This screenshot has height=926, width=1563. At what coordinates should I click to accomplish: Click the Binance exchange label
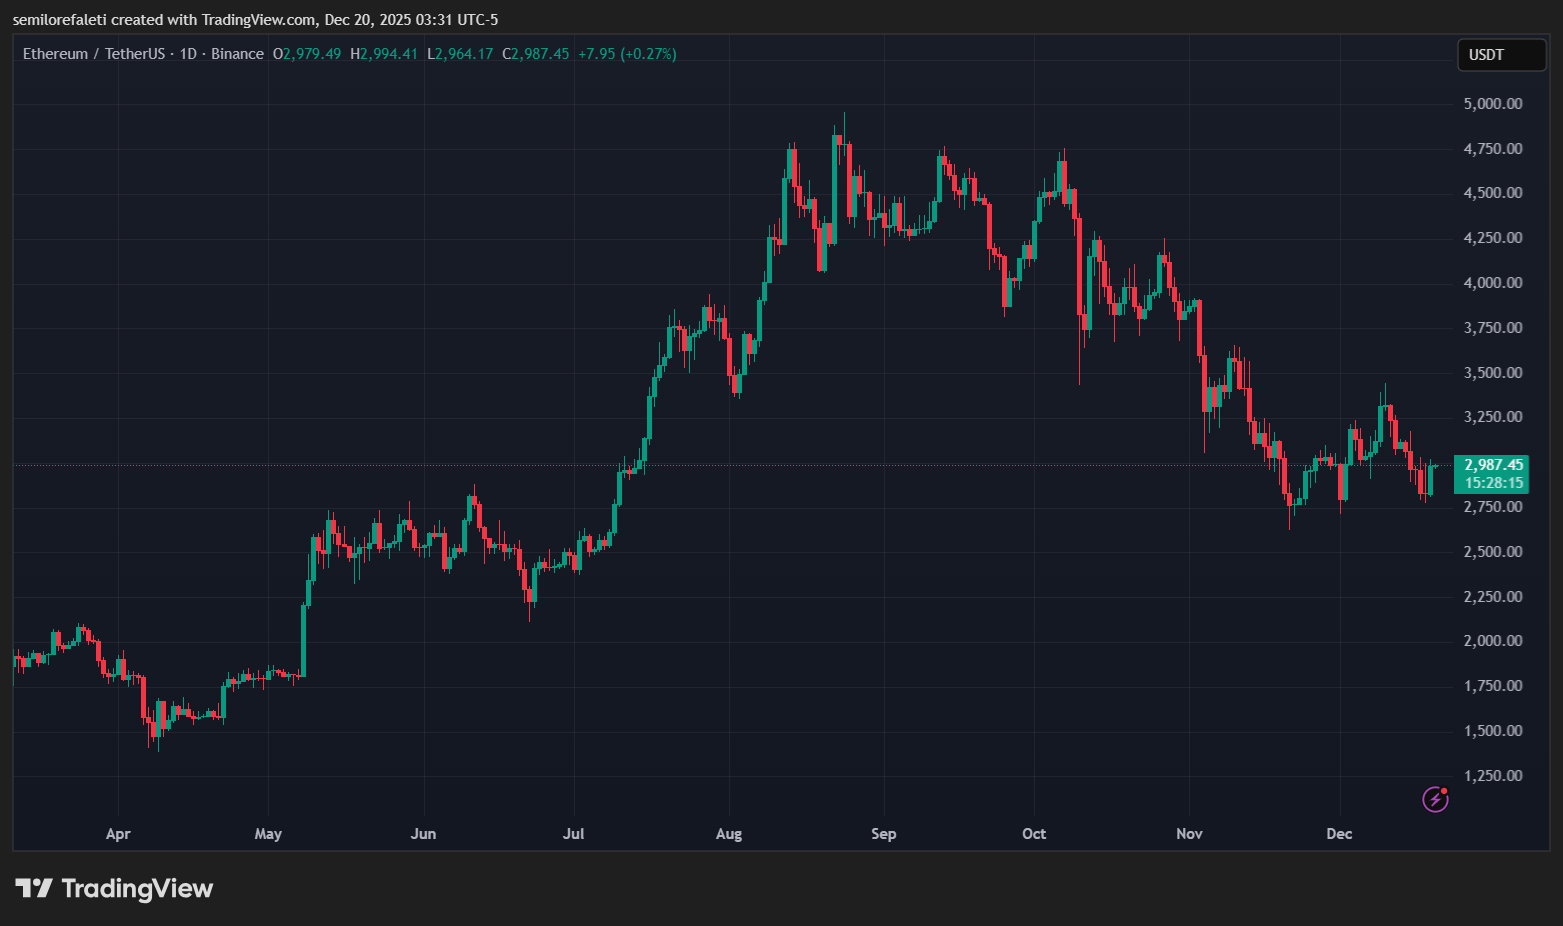(237, 53)
